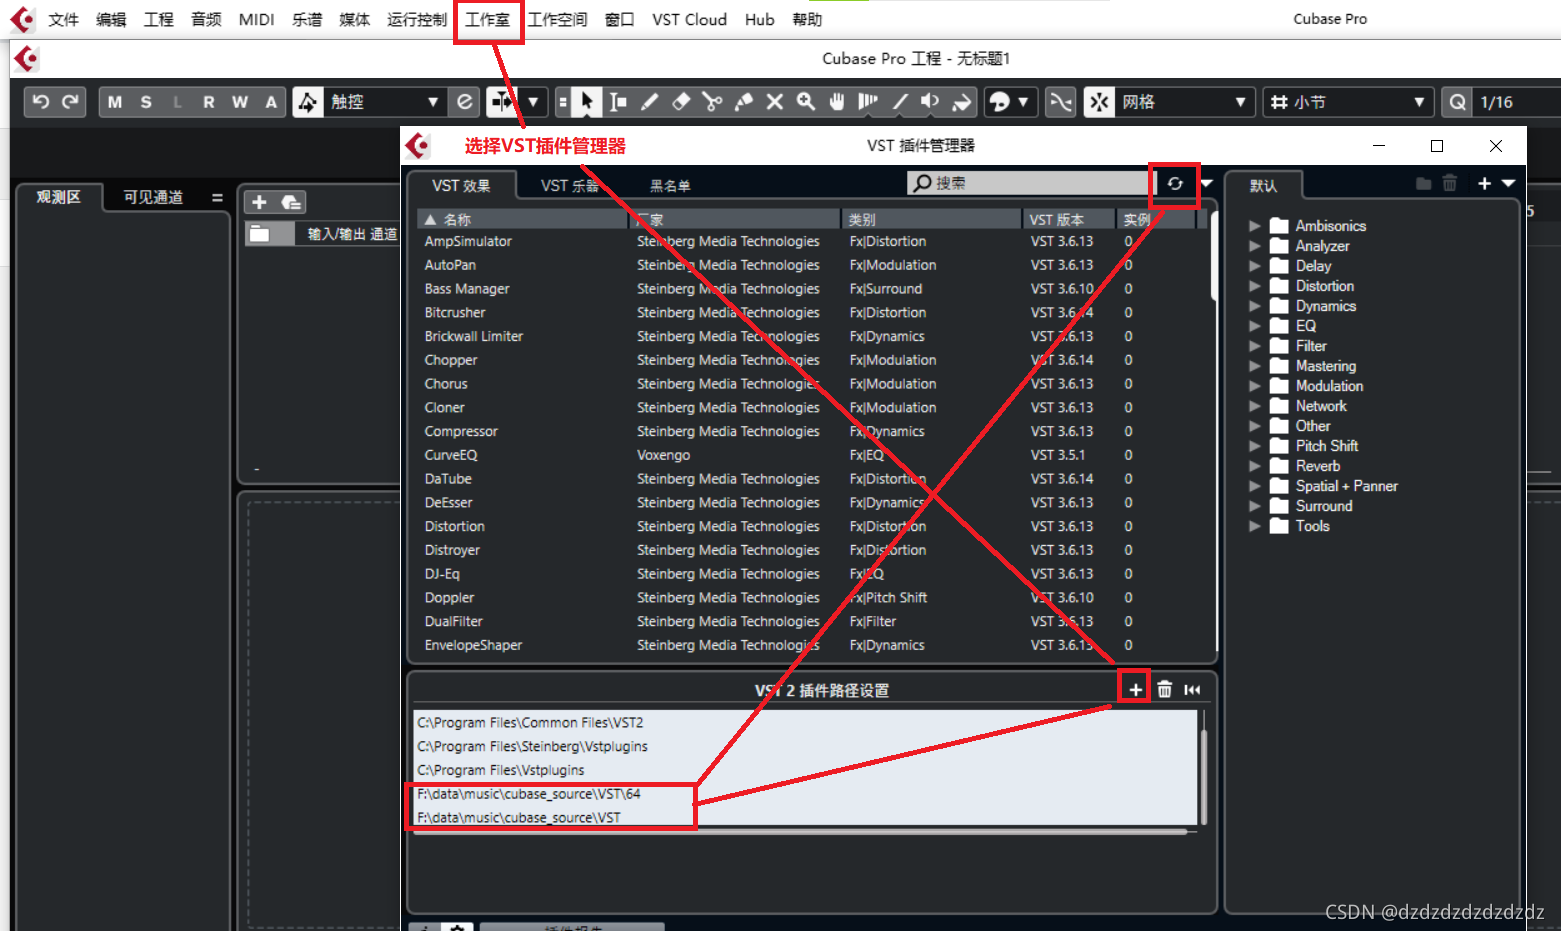Open the Hub menu
The image size is (1561, 931).
[x=759, y=19]
